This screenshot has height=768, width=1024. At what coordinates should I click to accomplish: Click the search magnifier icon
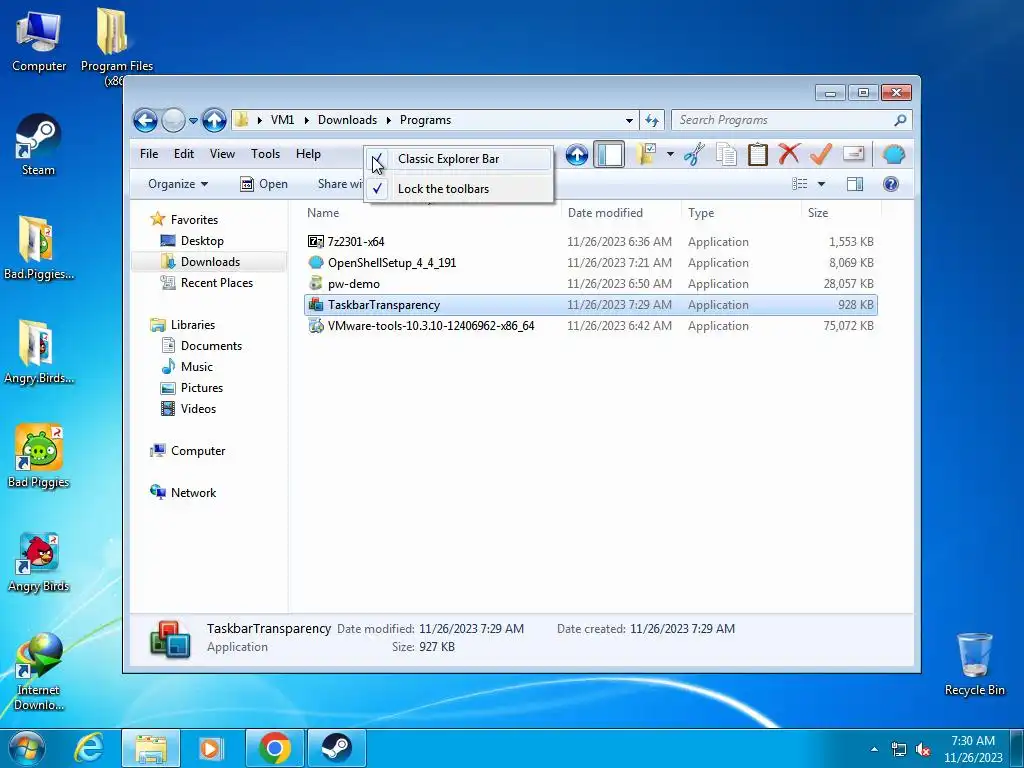pos(900,120)
